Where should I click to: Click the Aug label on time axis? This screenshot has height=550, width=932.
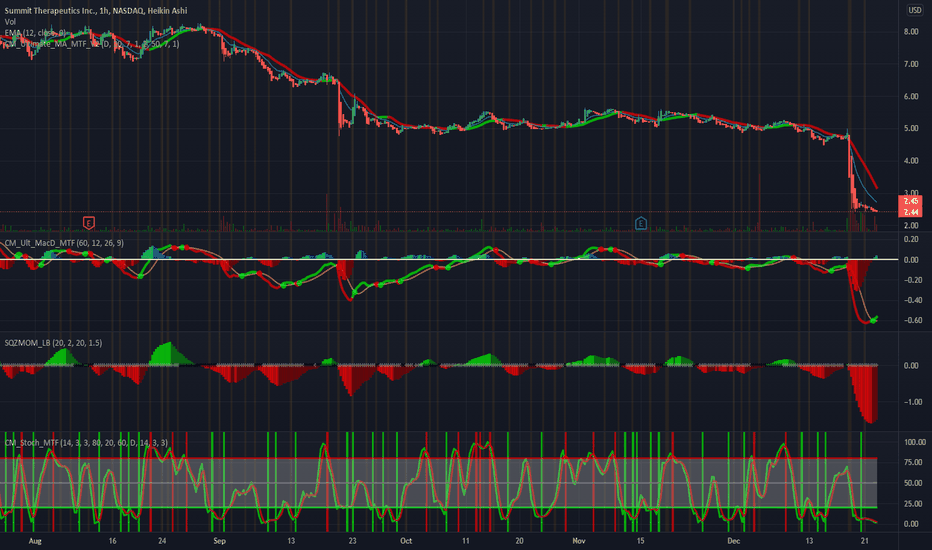click(35, 541)
